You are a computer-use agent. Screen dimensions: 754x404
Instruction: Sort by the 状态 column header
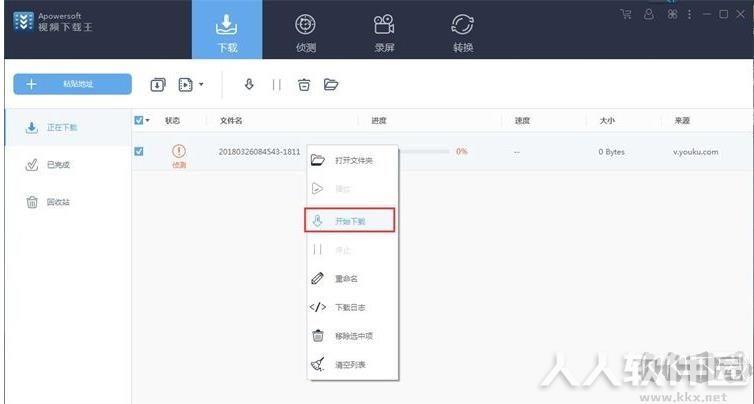172,121
